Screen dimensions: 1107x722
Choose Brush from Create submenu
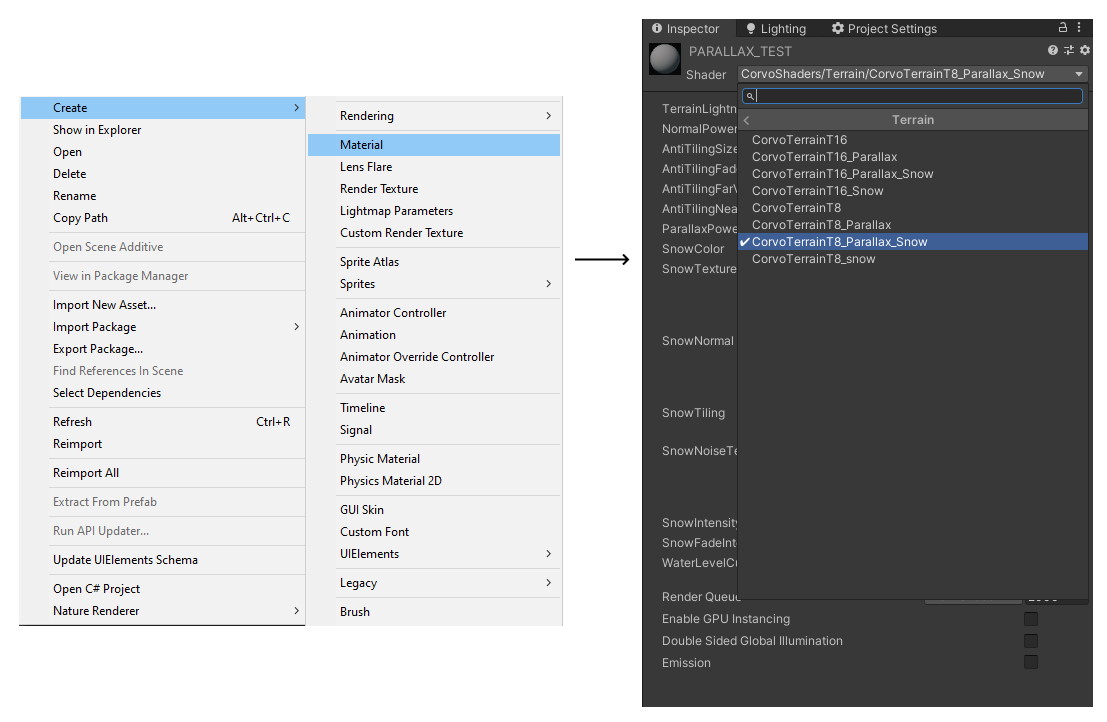pos(434,612)
